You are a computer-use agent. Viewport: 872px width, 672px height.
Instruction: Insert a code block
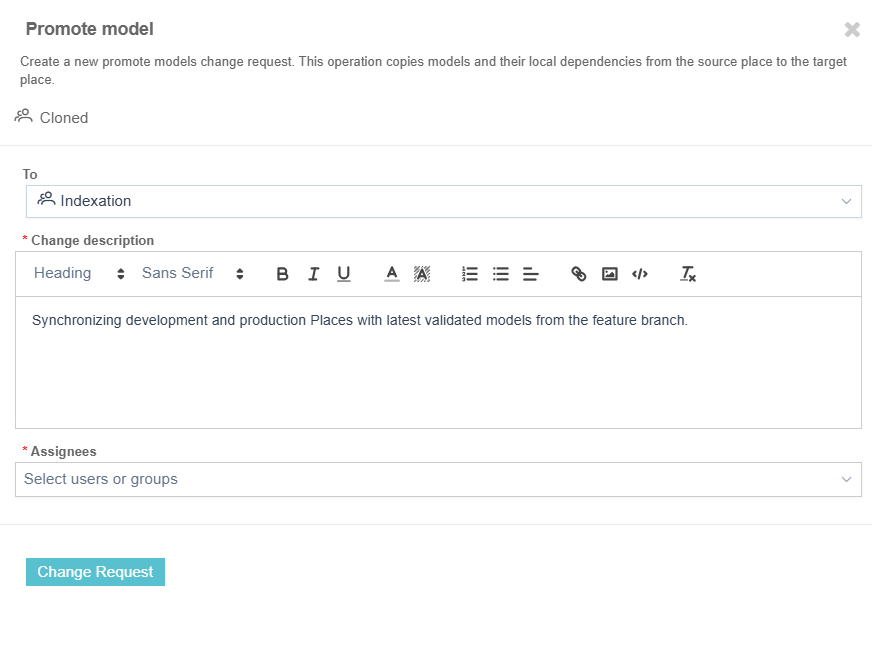[x=640, y=274]
